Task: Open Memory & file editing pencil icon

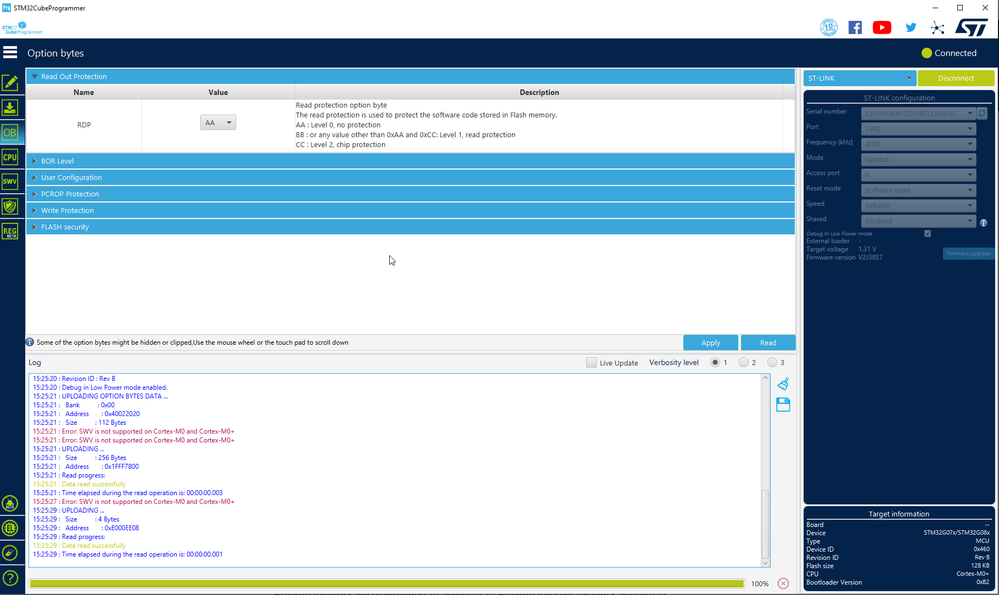Action: coord(10,83)
